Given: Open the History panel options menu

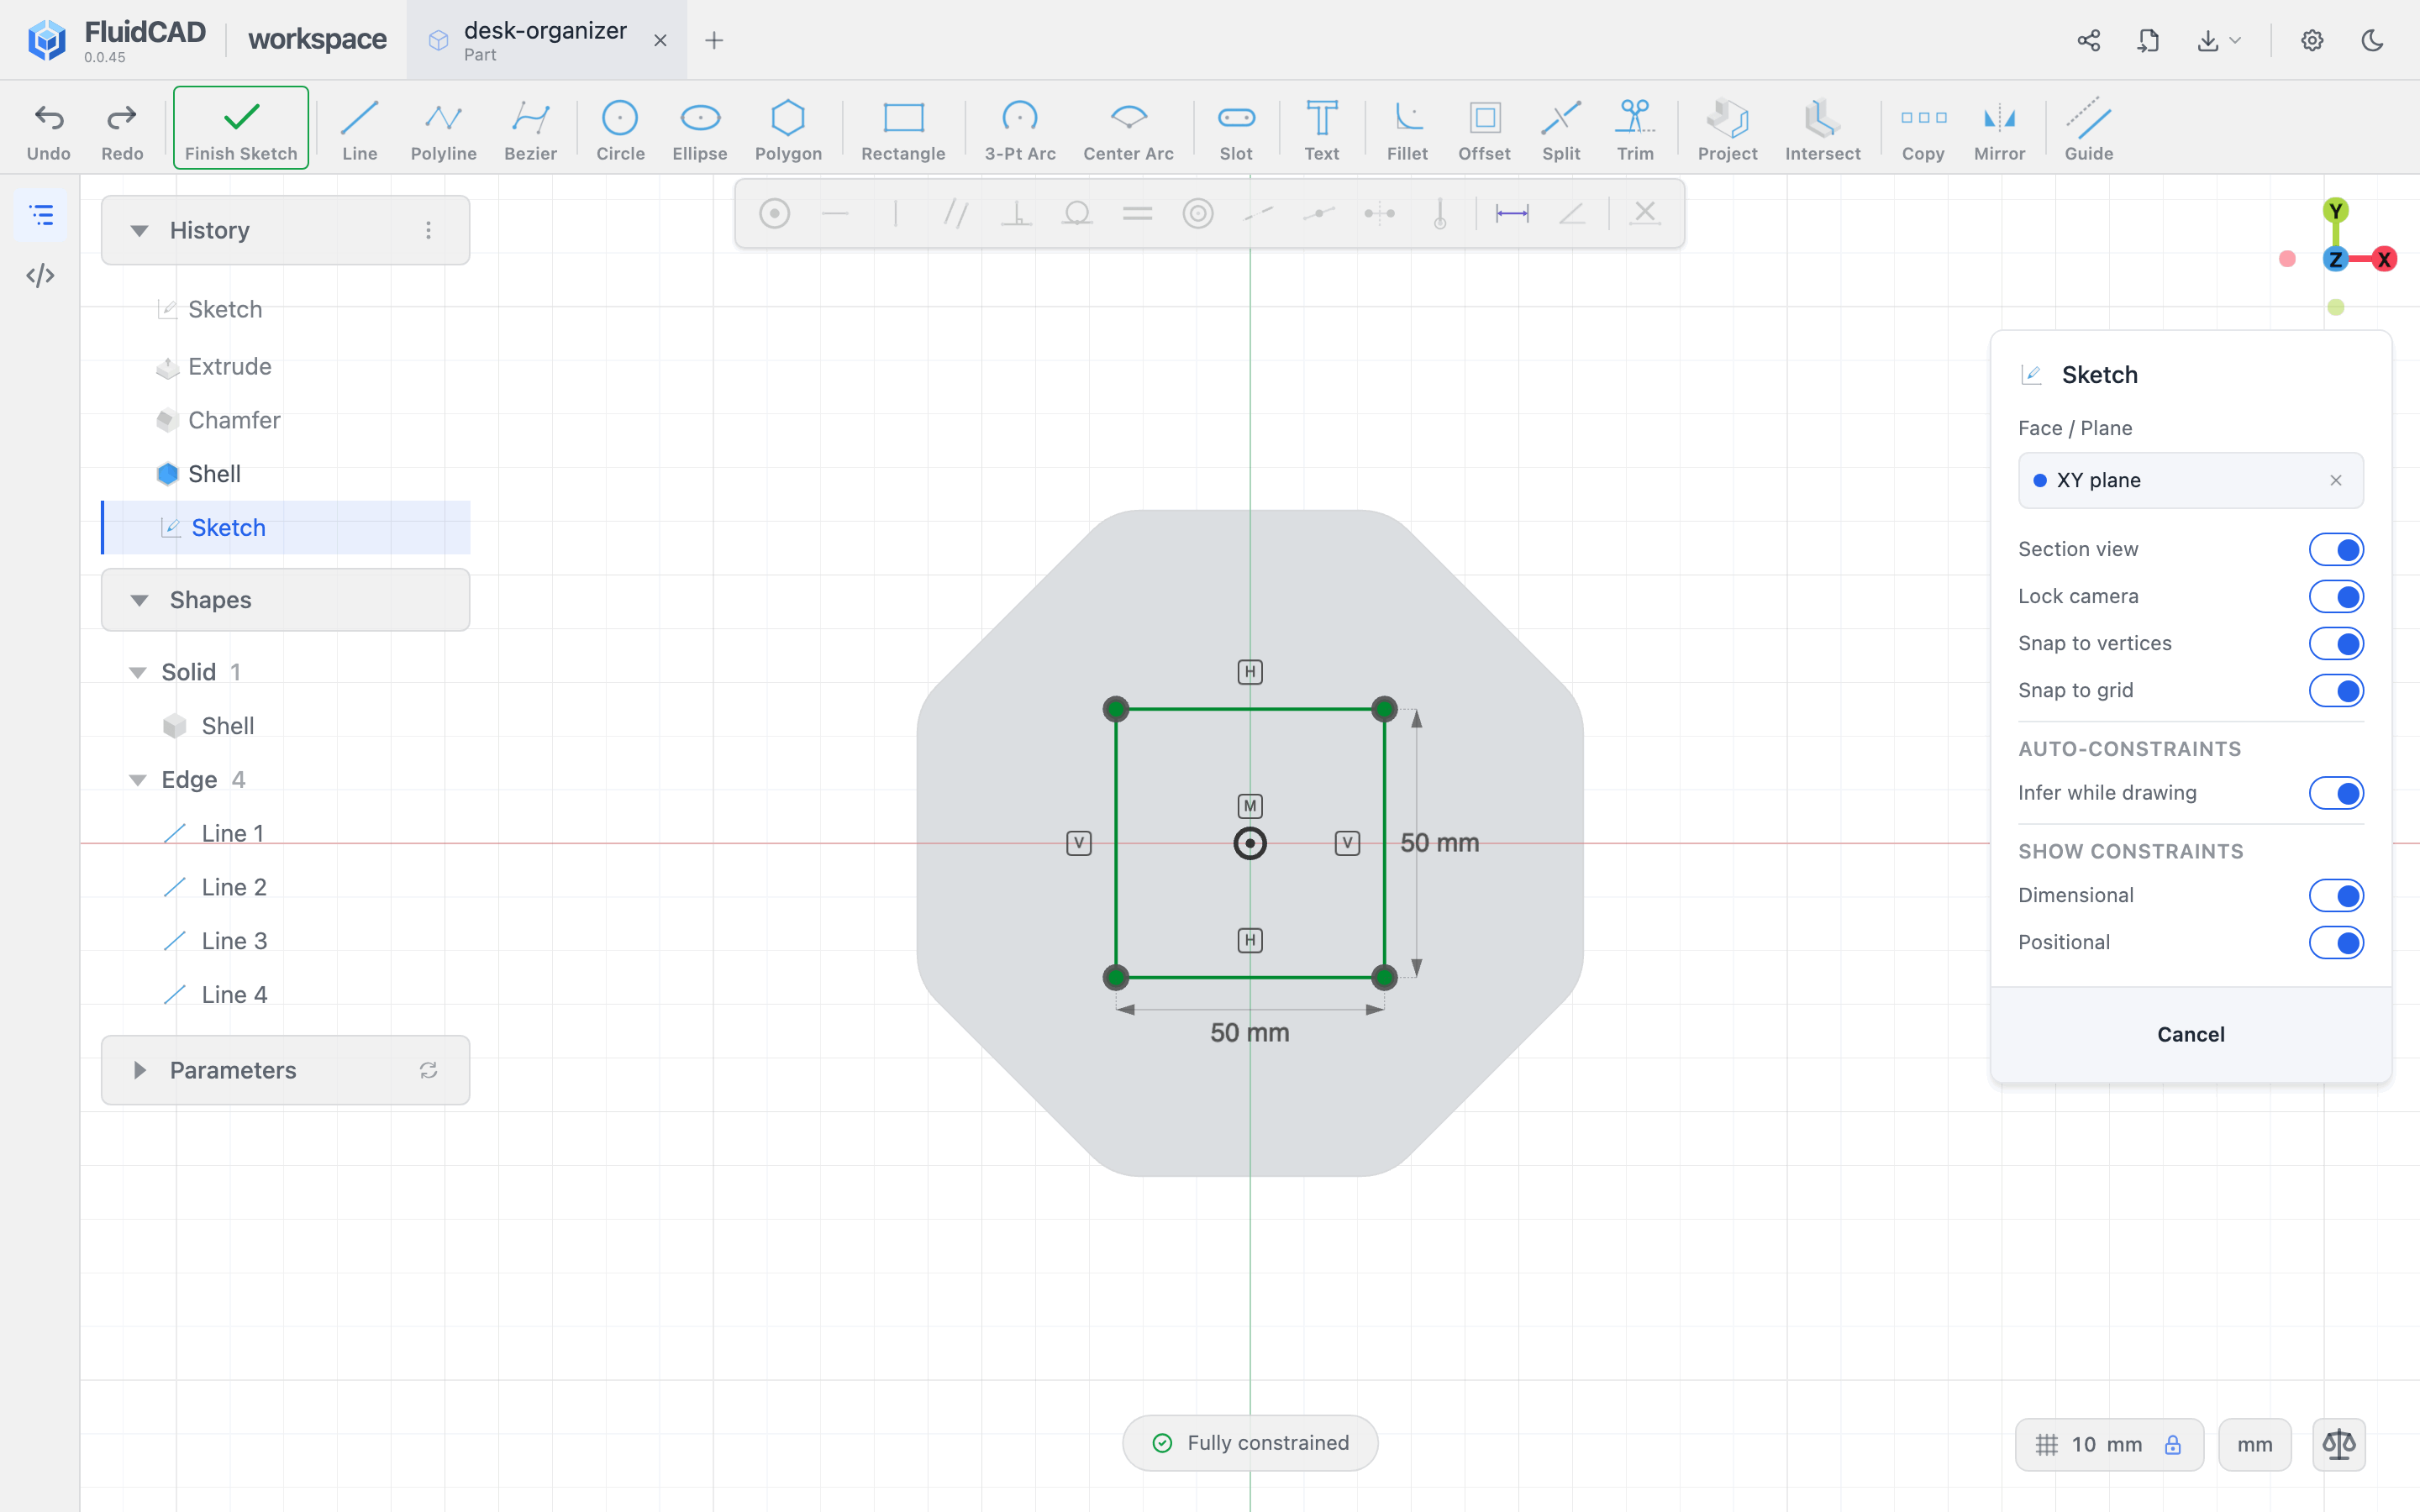Looking at the screenshot, I should point(428,230).
